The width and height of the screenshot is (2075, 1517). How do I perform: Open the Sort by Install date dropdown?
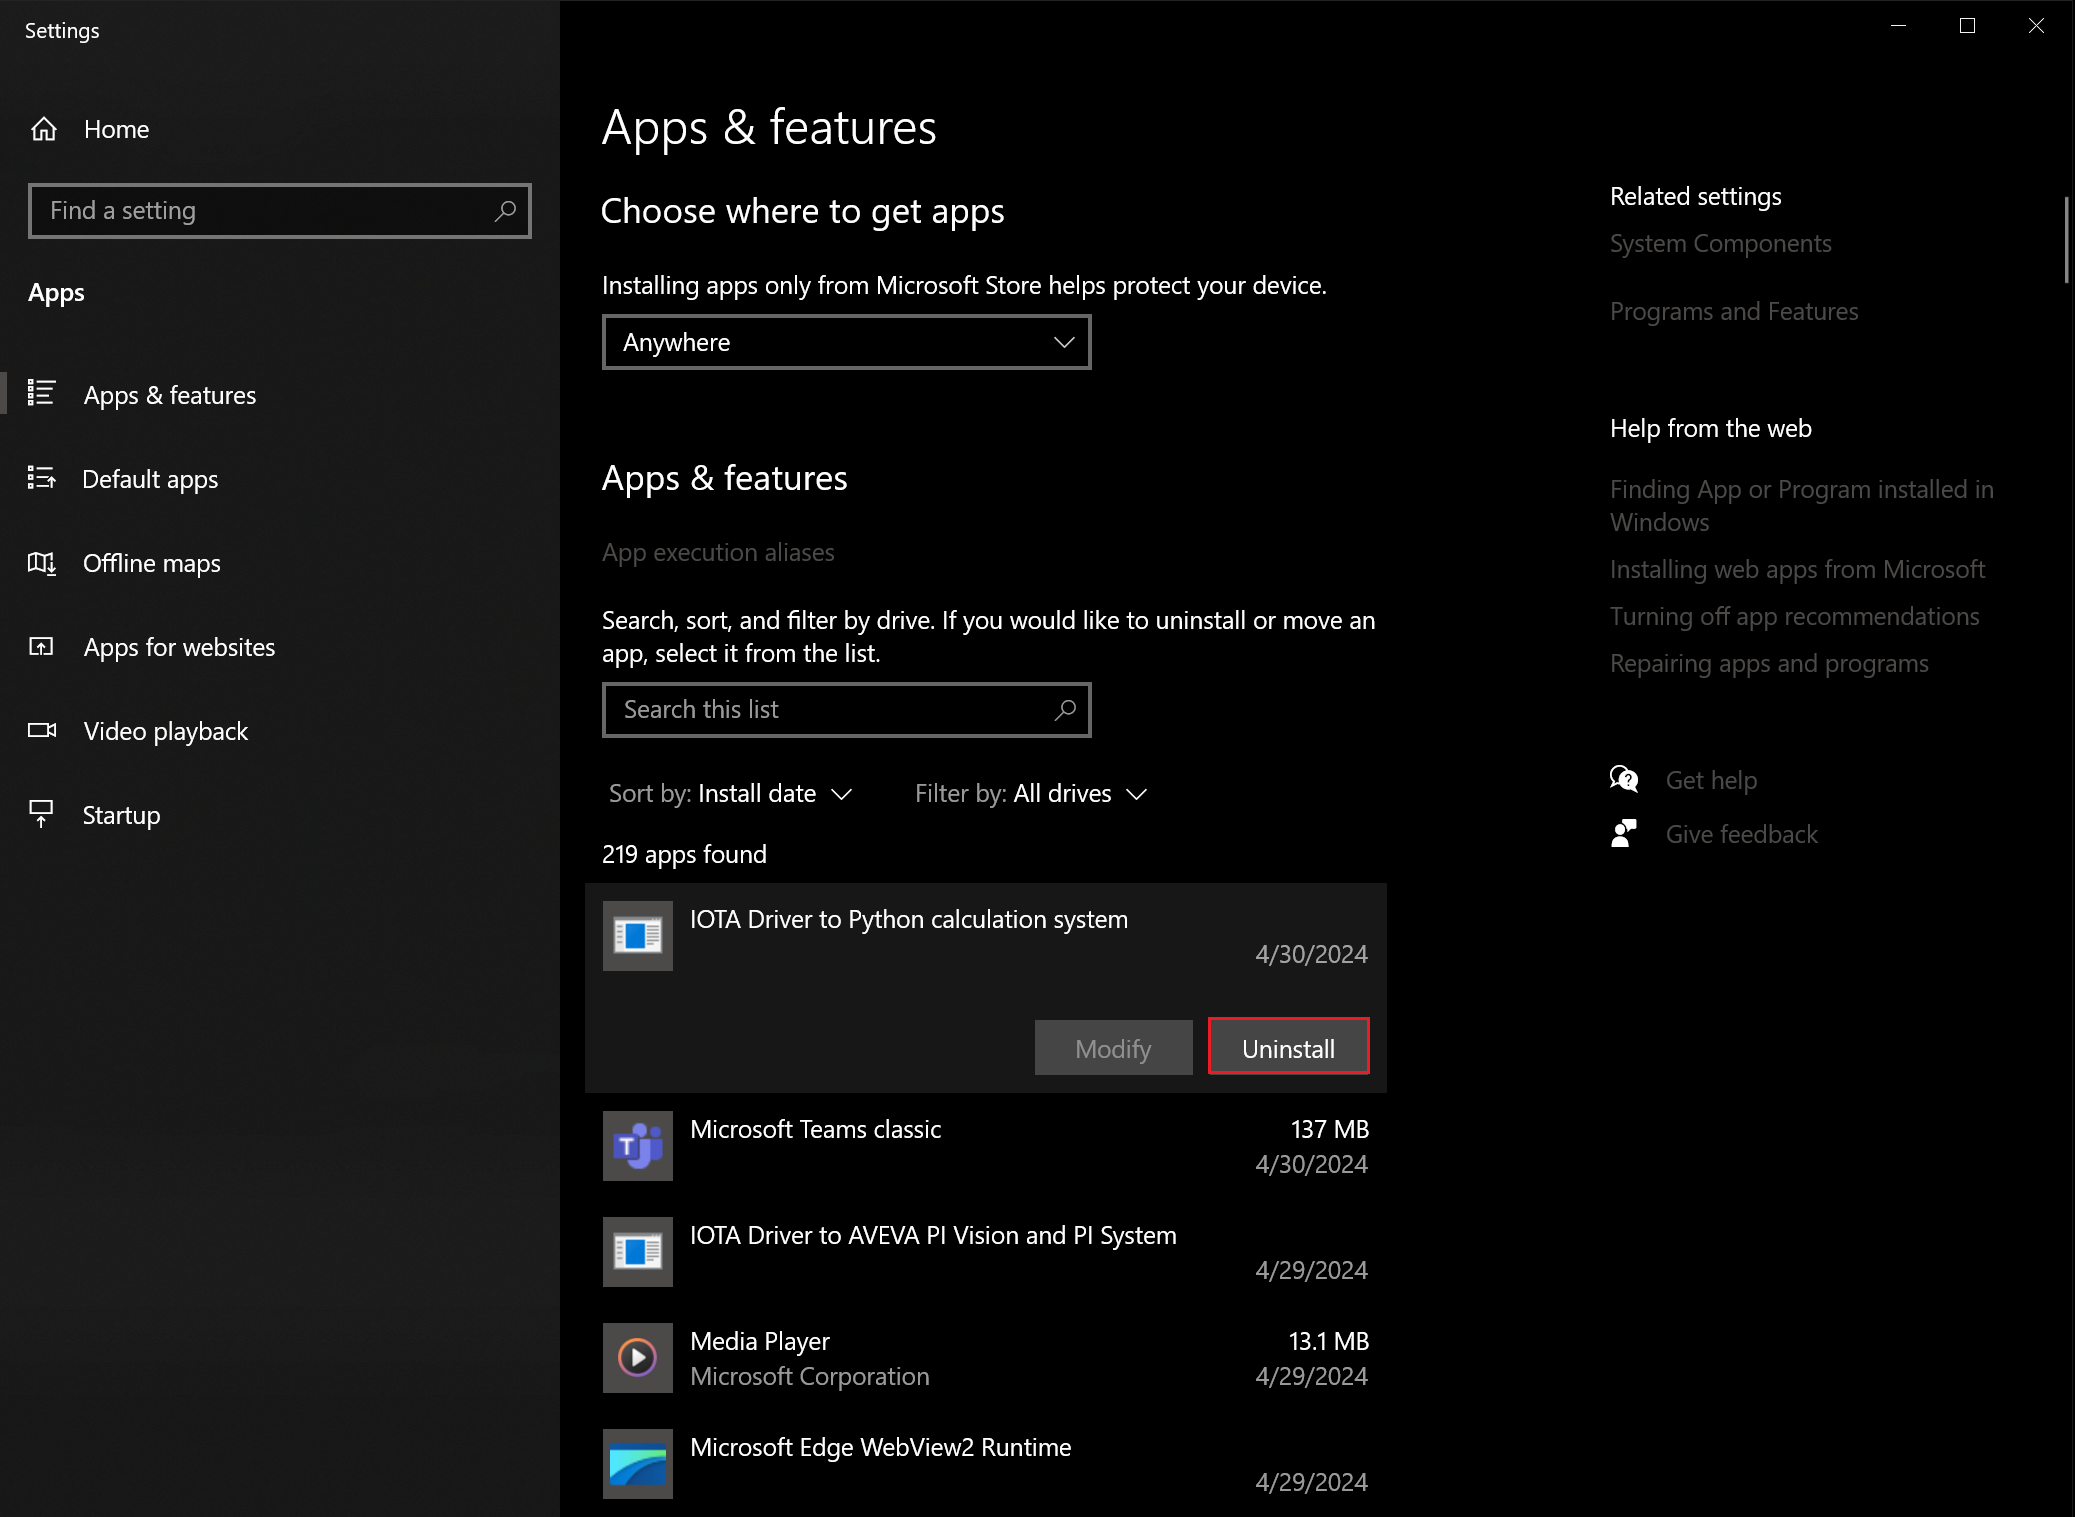coord(730,793)
